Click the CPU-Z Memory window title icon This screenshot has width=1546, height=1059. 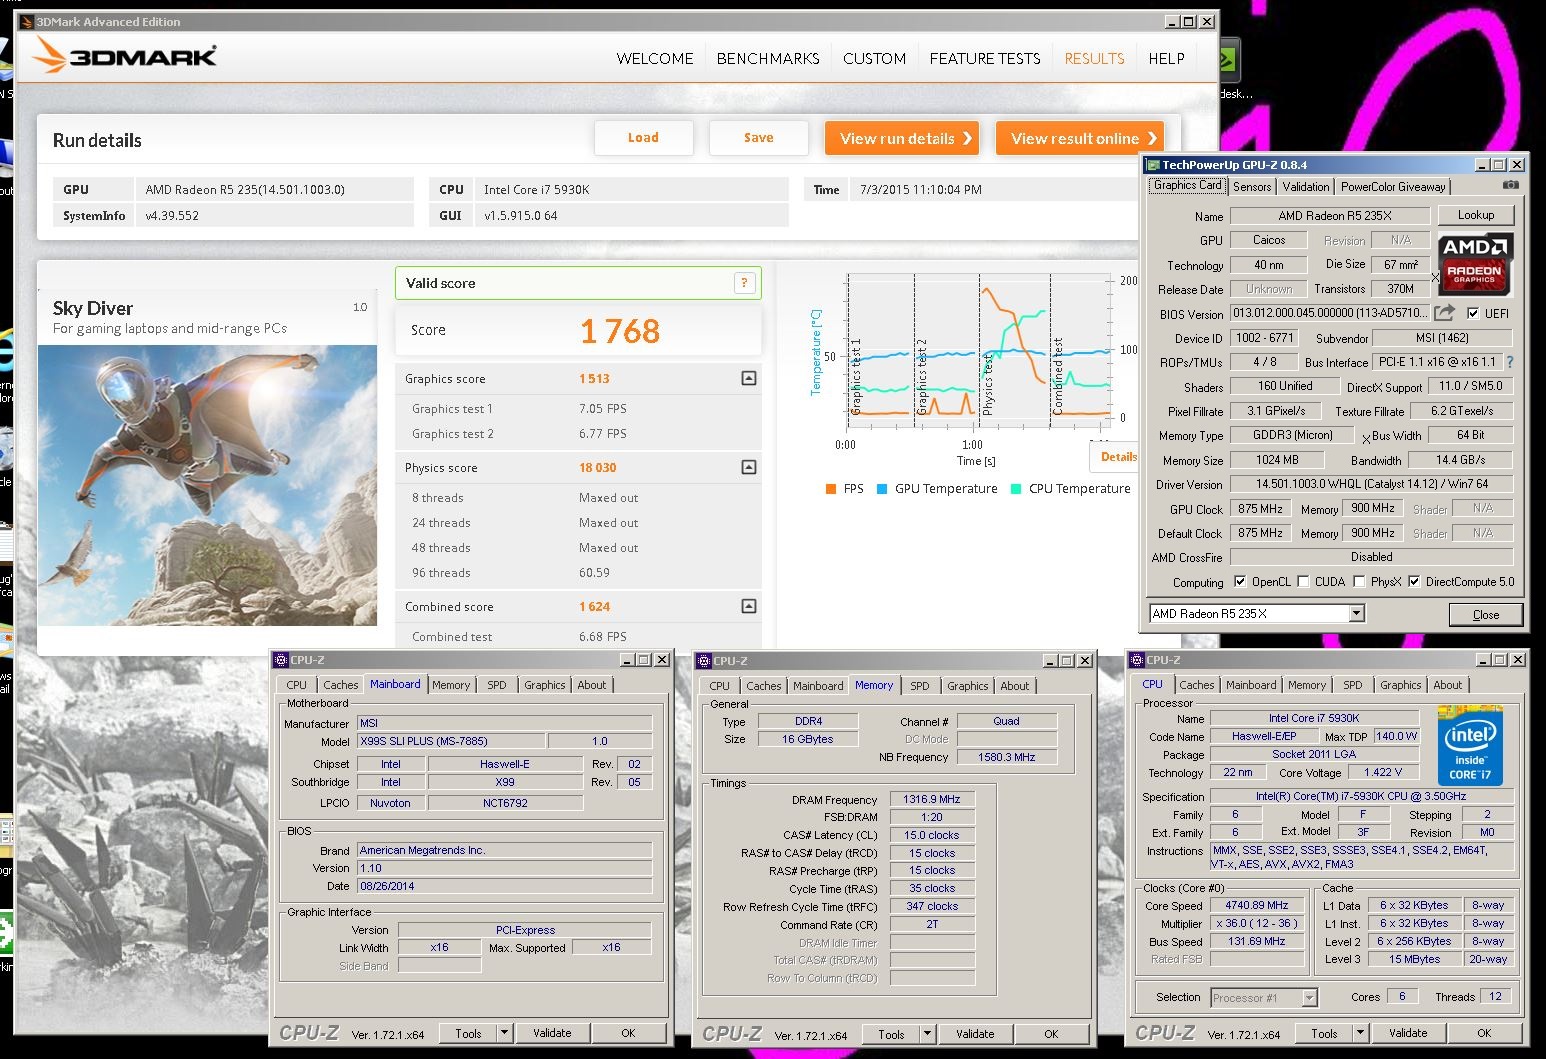pyautogui.click(x=704, y=661)
